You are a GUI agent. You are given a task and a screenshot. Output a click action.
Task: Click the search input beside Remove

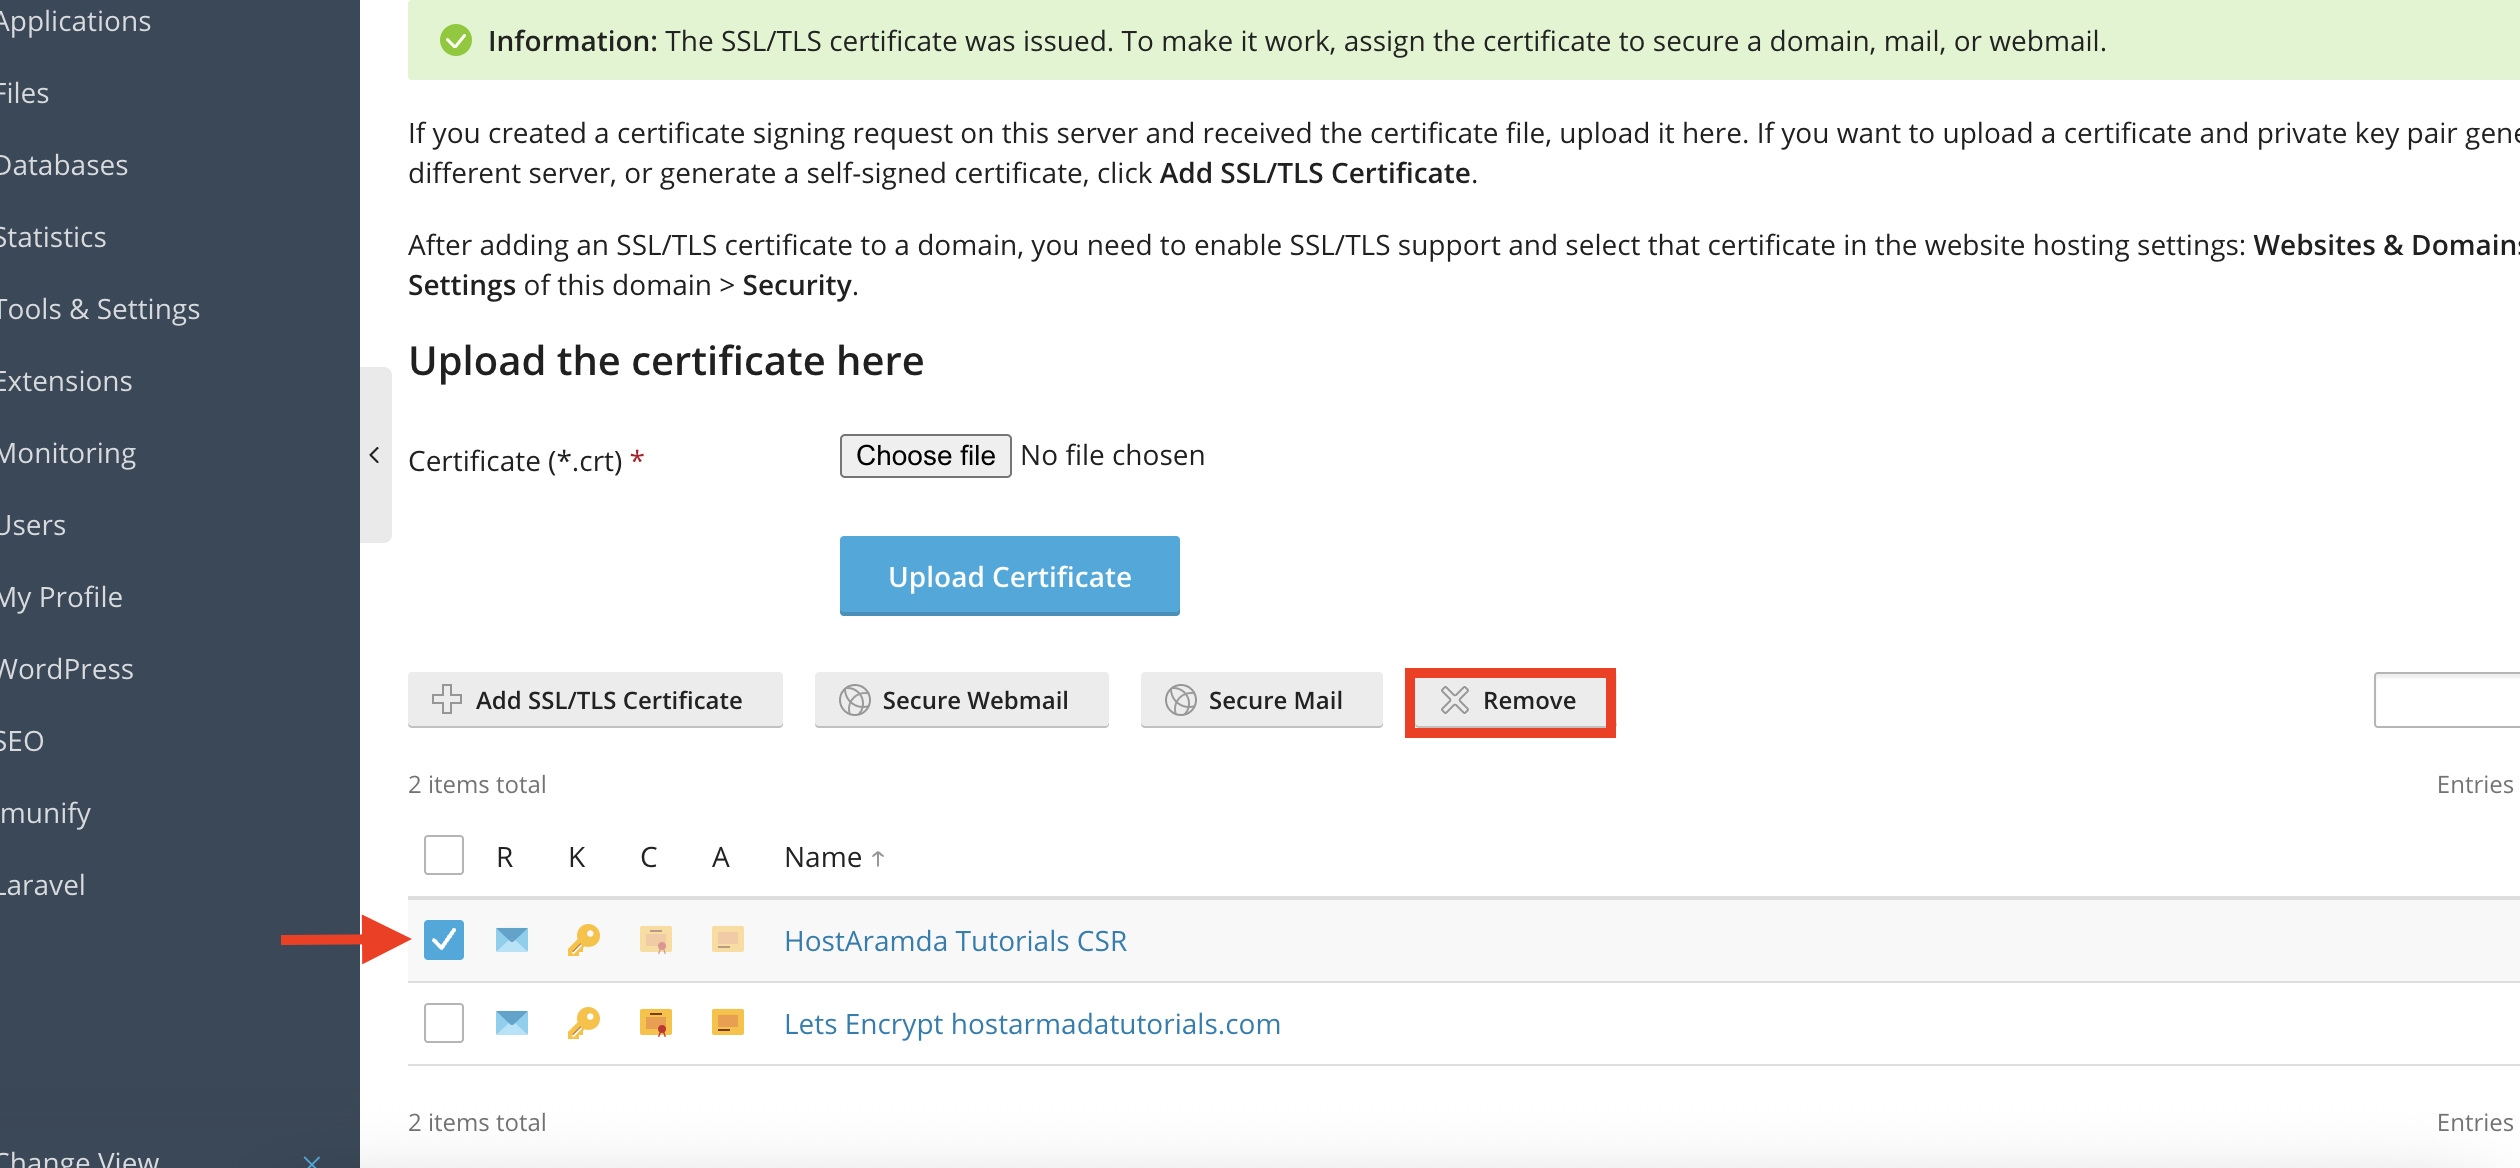point(2450,700)
